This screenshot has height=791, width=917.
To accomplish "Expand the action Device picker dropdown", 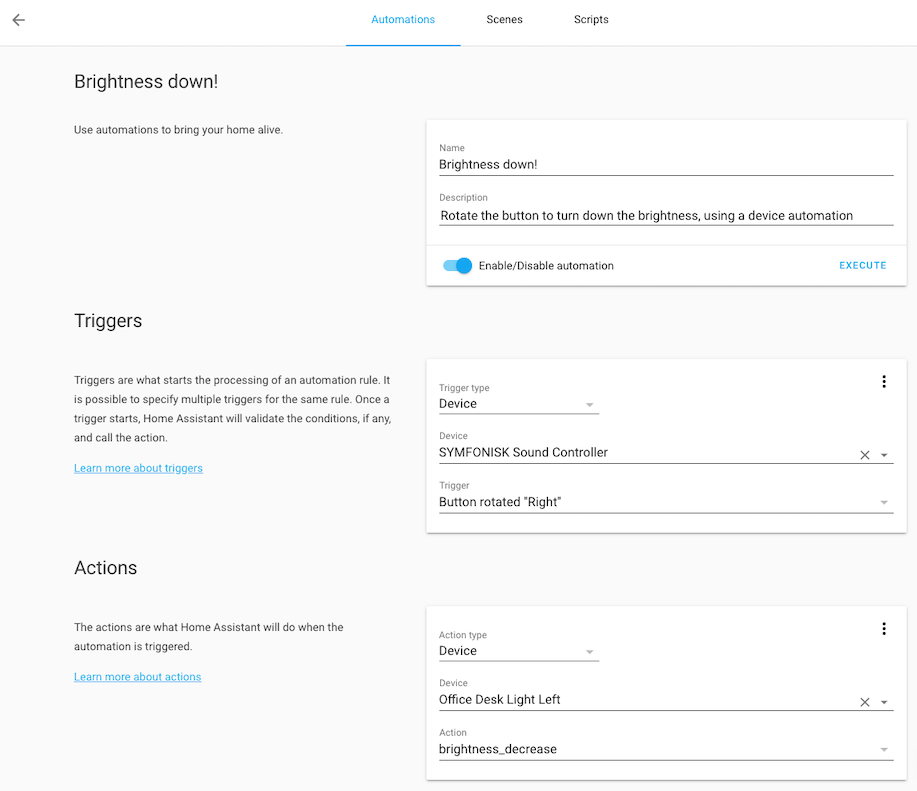I will (x=884, y=701).
